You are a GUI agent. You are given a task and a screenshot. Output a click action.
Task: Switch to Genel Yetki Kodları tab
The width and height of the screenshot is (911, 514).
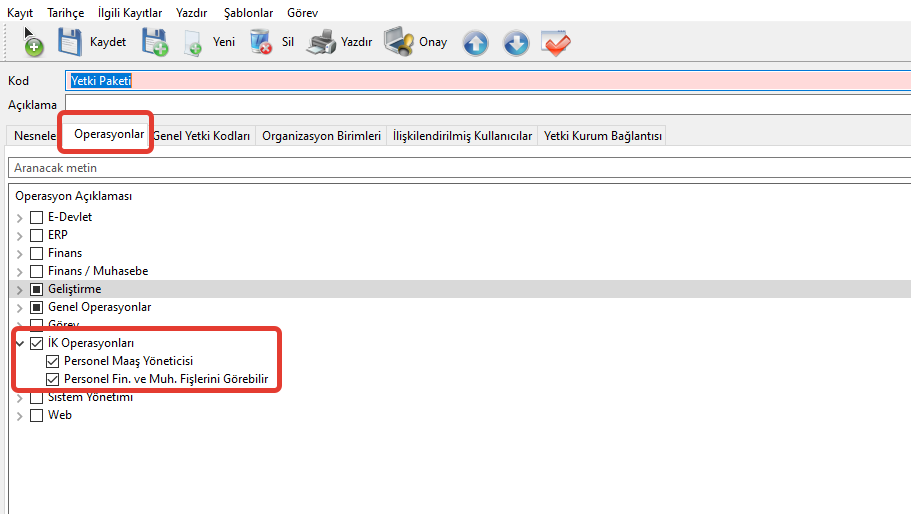click(203, 136)
